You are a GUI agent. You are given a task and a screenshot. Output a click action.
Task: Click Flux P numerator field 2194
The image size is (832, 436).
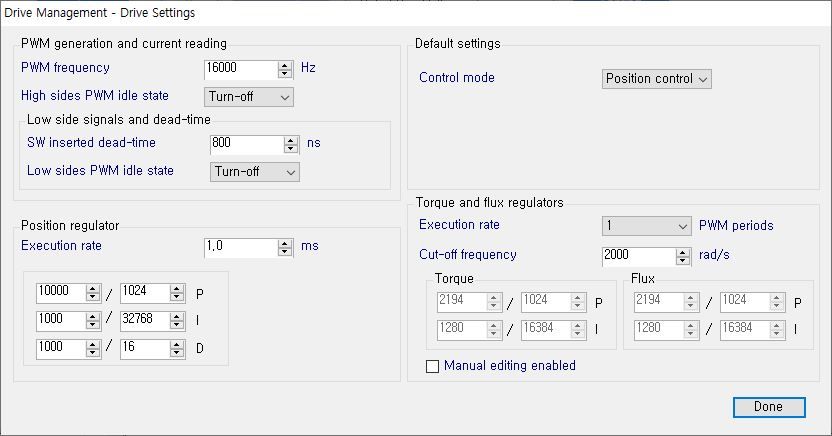[659, 301]
